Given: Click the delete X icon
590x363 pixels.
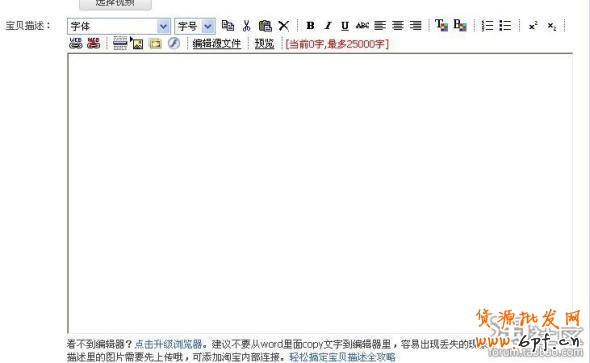Looking at the screenshot, I should pyautogui.click(x=284, y=26).
